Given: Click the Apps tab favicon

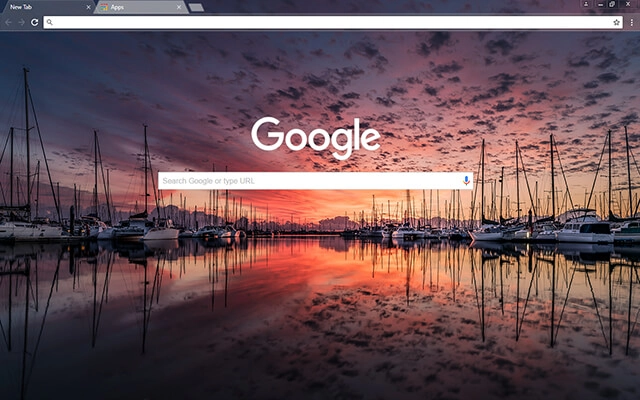Looking at the screenshot, I should (105, 7).
